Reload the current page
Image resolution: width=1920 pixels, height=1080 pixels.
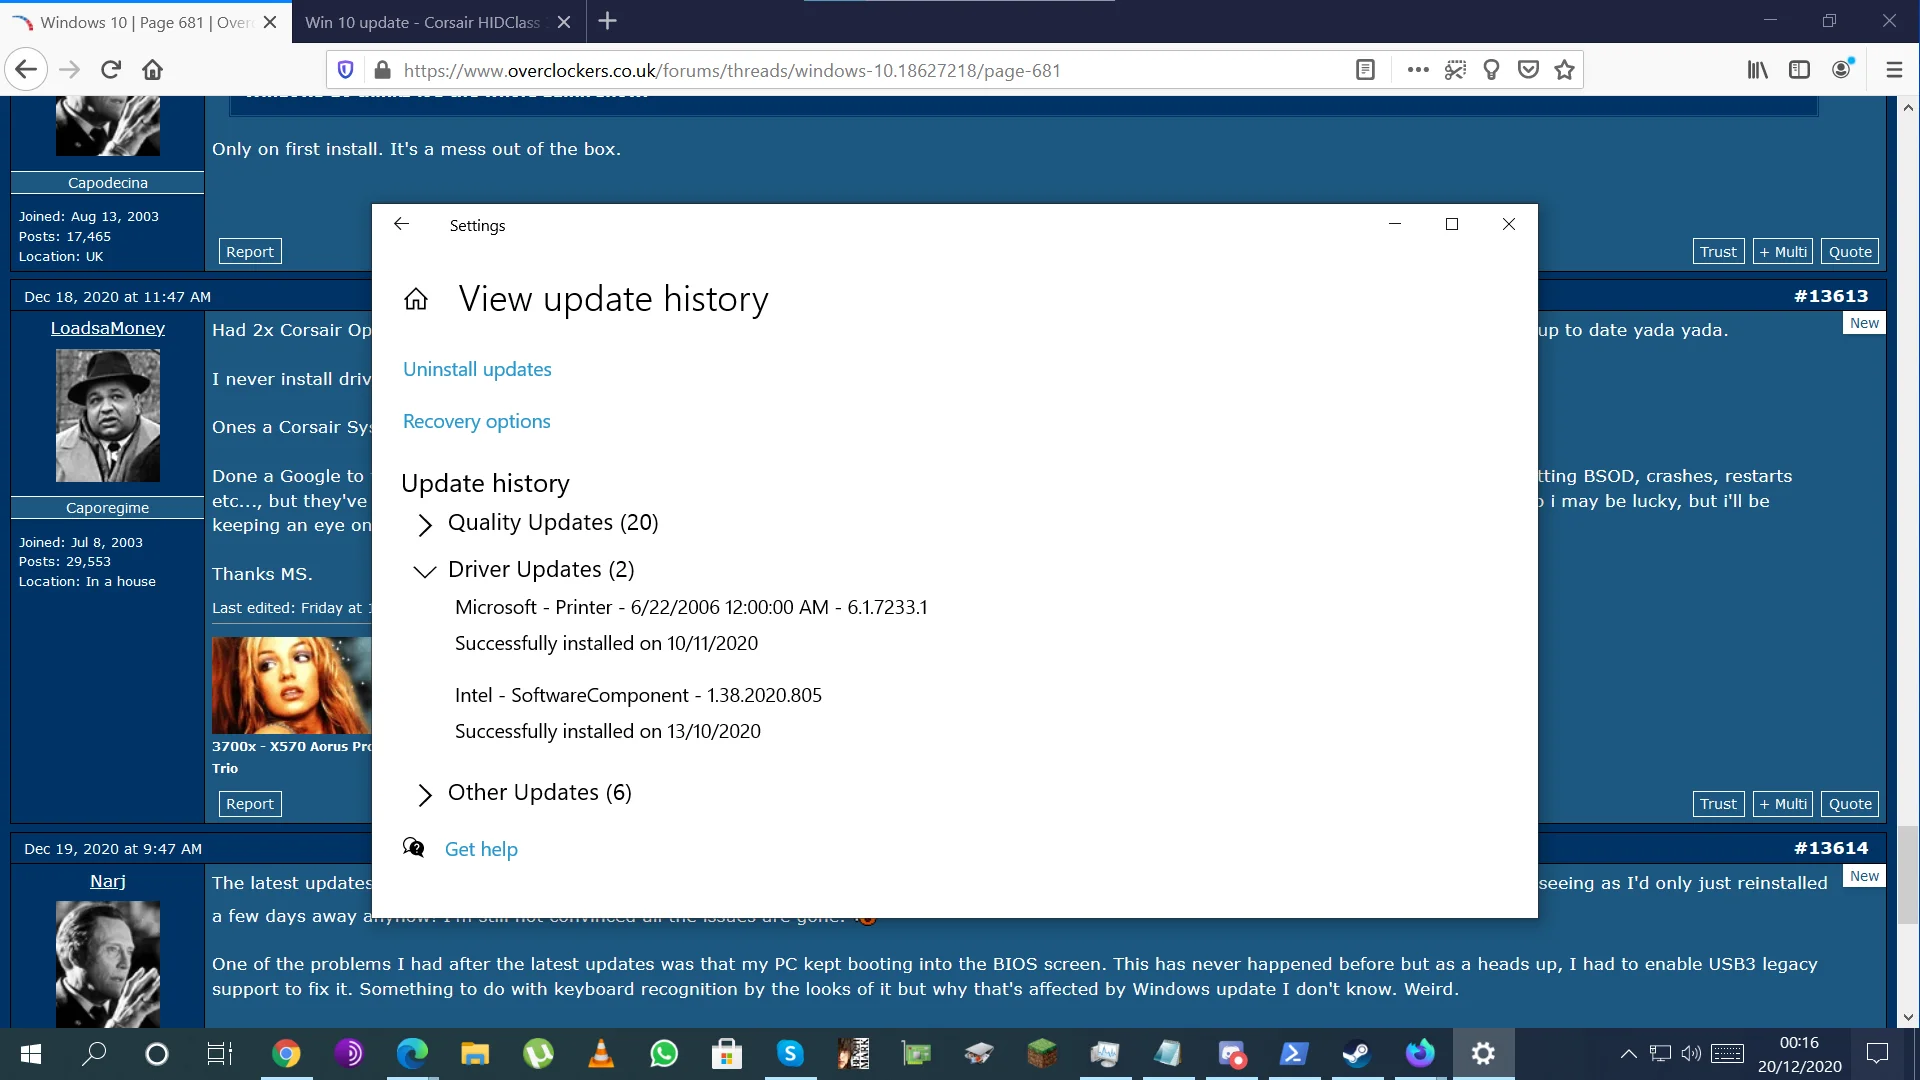111,70
